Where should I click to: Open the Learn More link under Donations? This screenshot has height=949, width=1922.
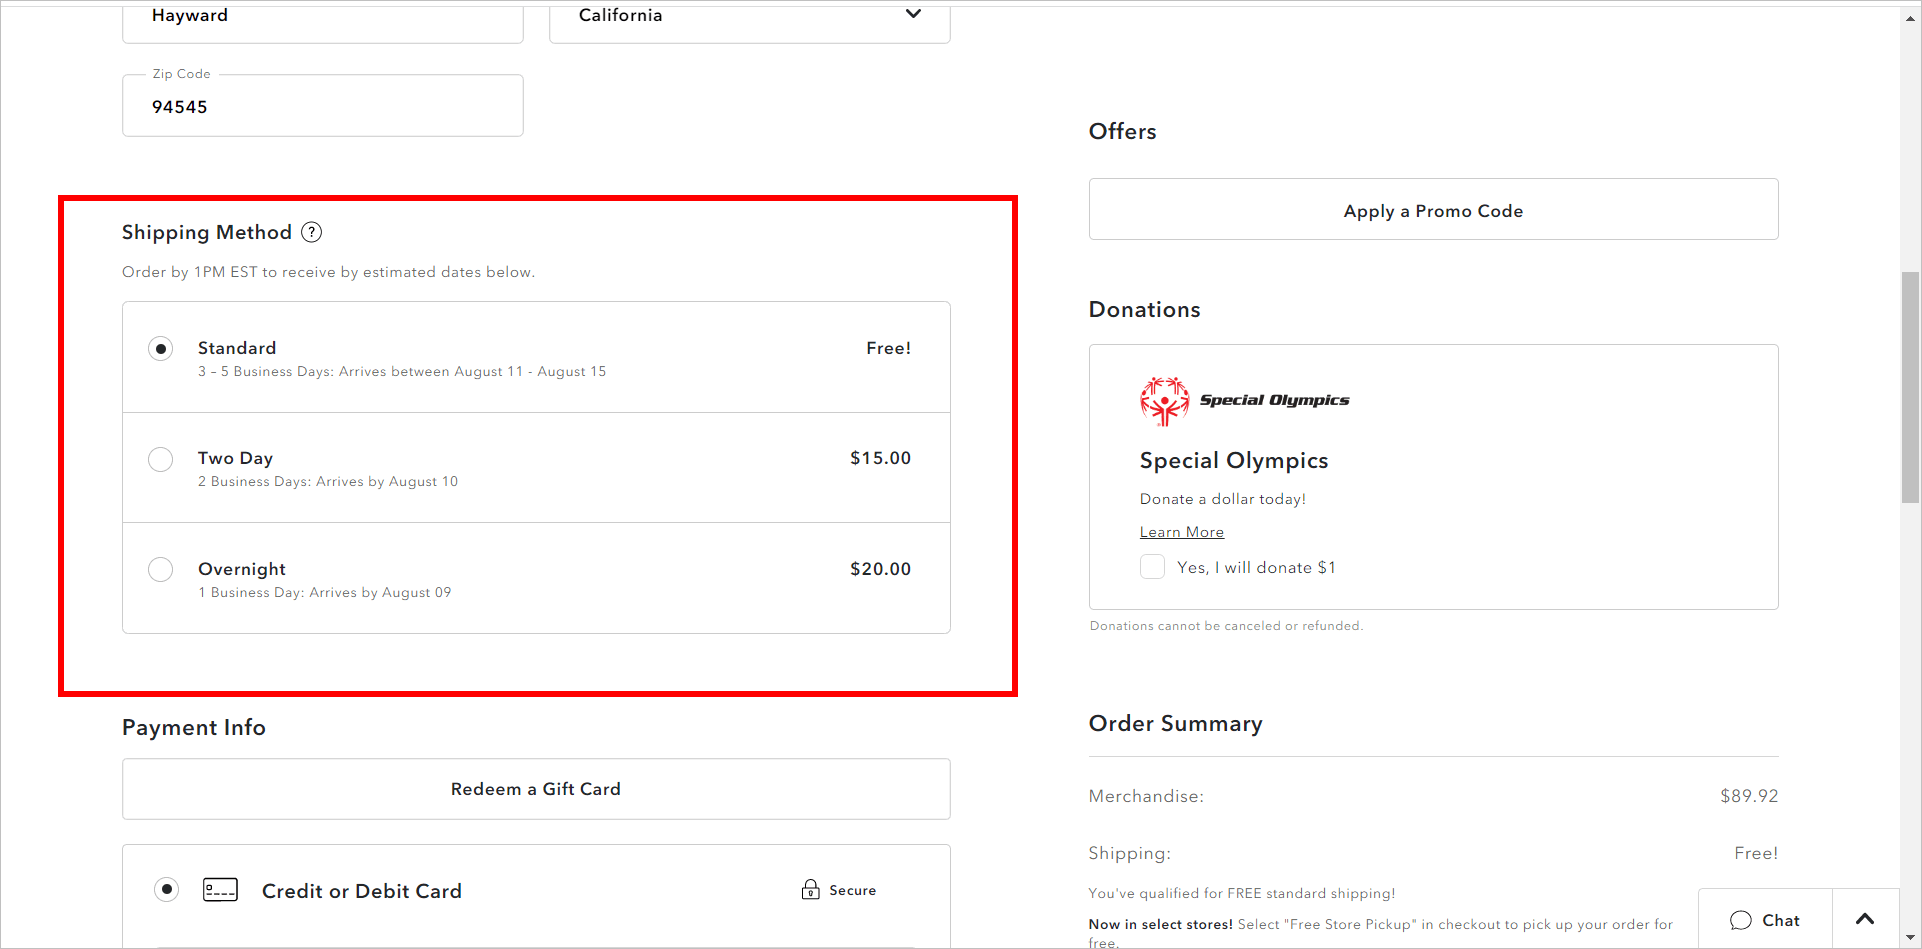(x=1181, y=531)
